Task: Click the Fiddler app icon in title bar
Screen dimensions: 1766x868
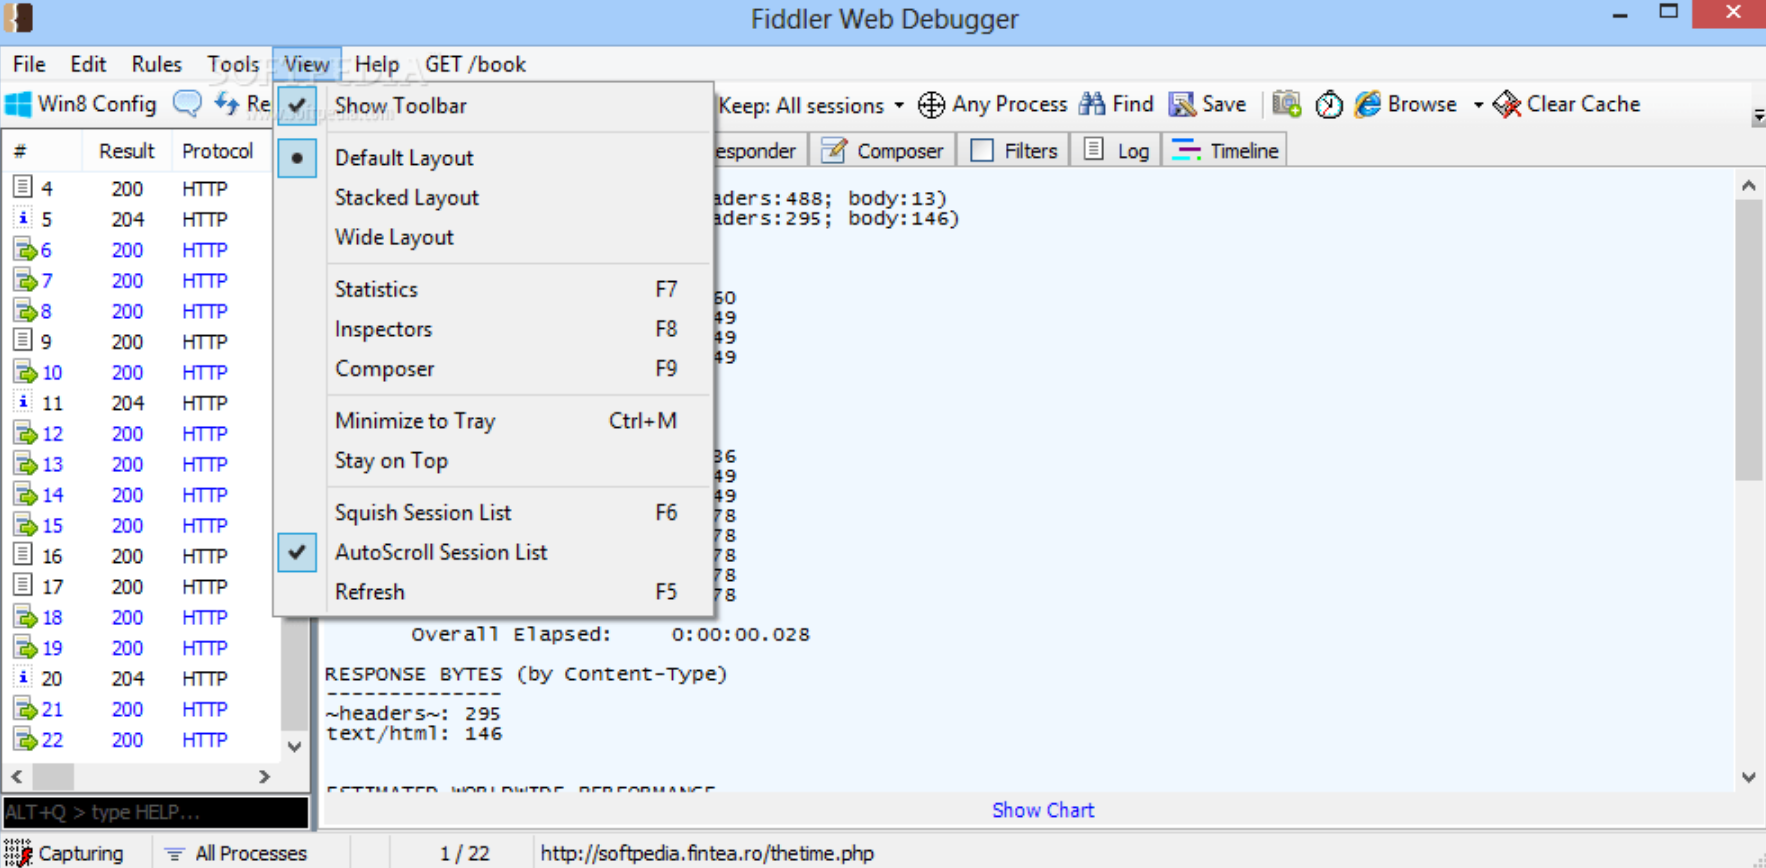Action: 18,18
